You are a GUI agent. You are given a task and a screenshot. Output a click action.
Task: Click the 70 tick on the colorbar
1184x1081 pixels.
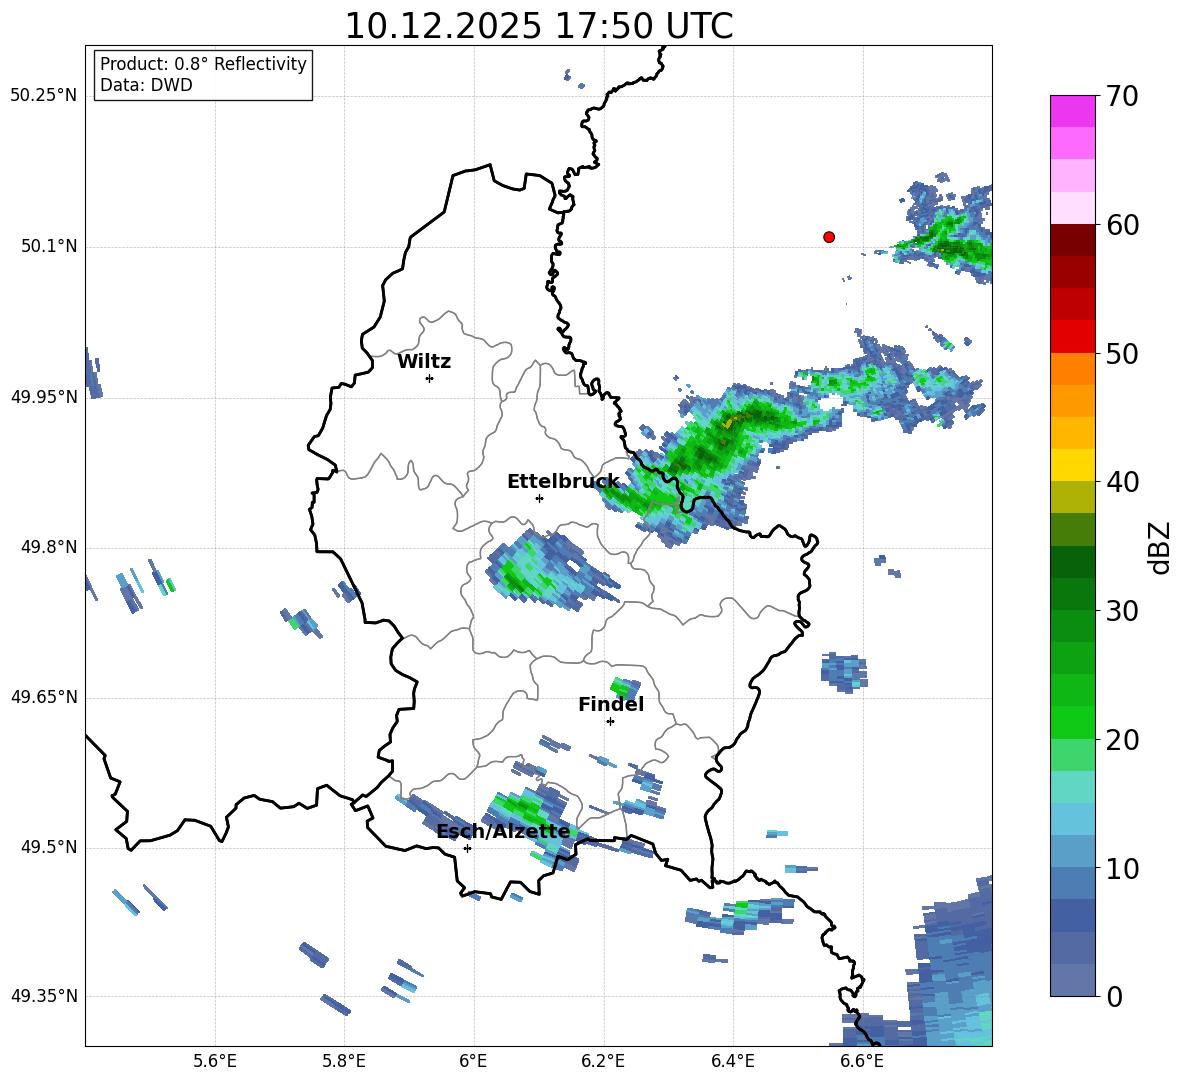point(1122,97)
